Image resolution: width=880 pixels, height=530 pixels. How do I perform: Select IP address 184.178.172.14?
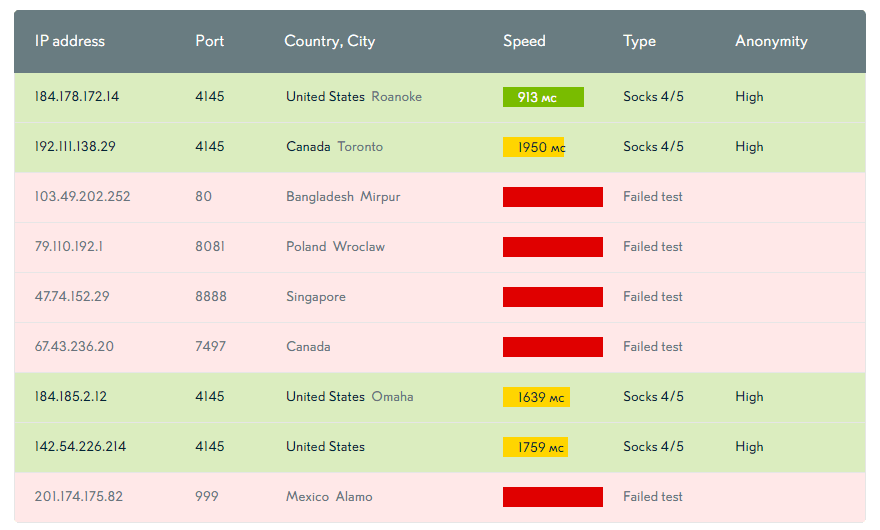(77, 97)
